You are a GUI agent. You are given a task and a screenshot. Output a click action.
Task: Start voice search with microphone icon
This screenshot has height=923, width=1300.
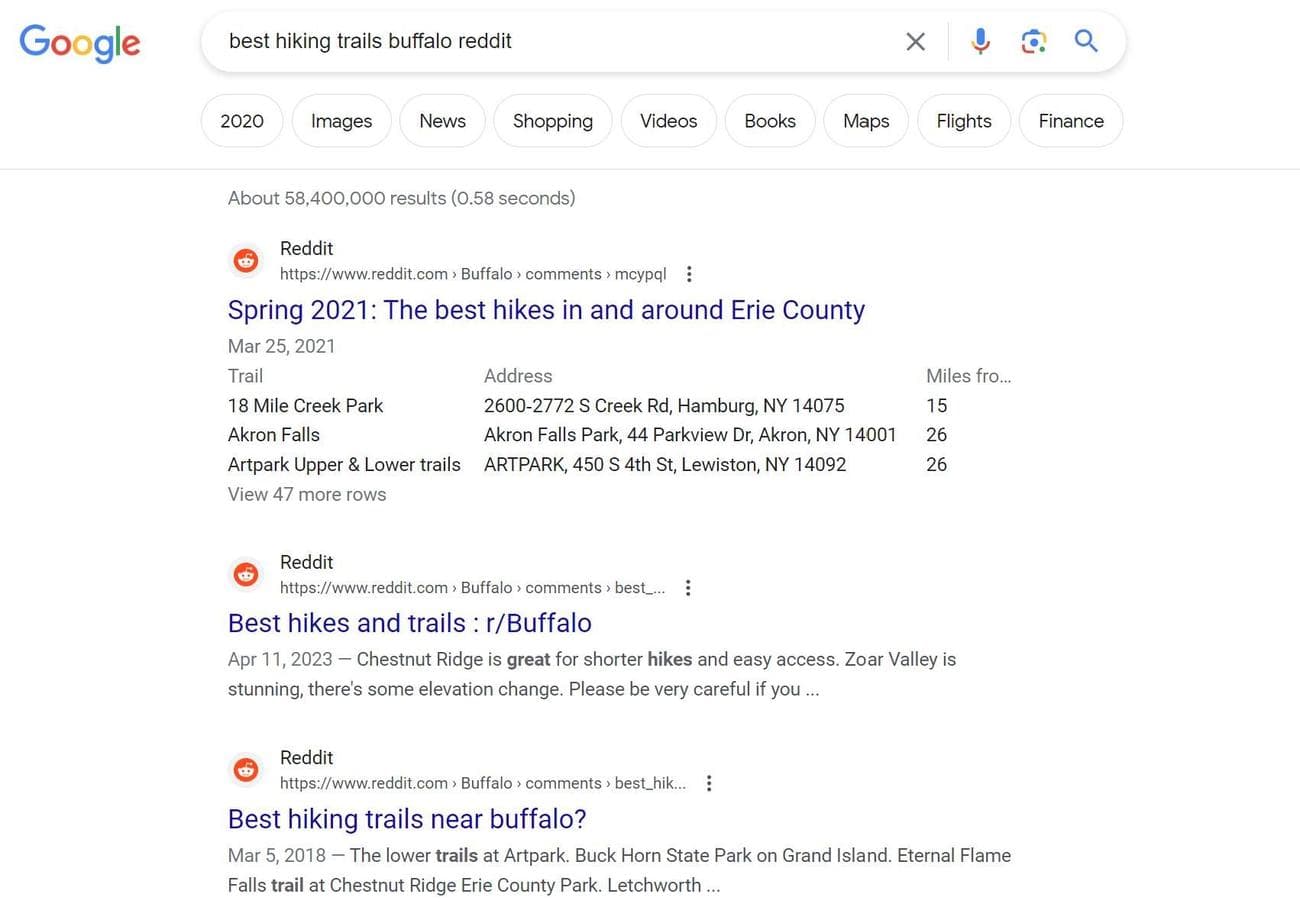tap(980, 41)
